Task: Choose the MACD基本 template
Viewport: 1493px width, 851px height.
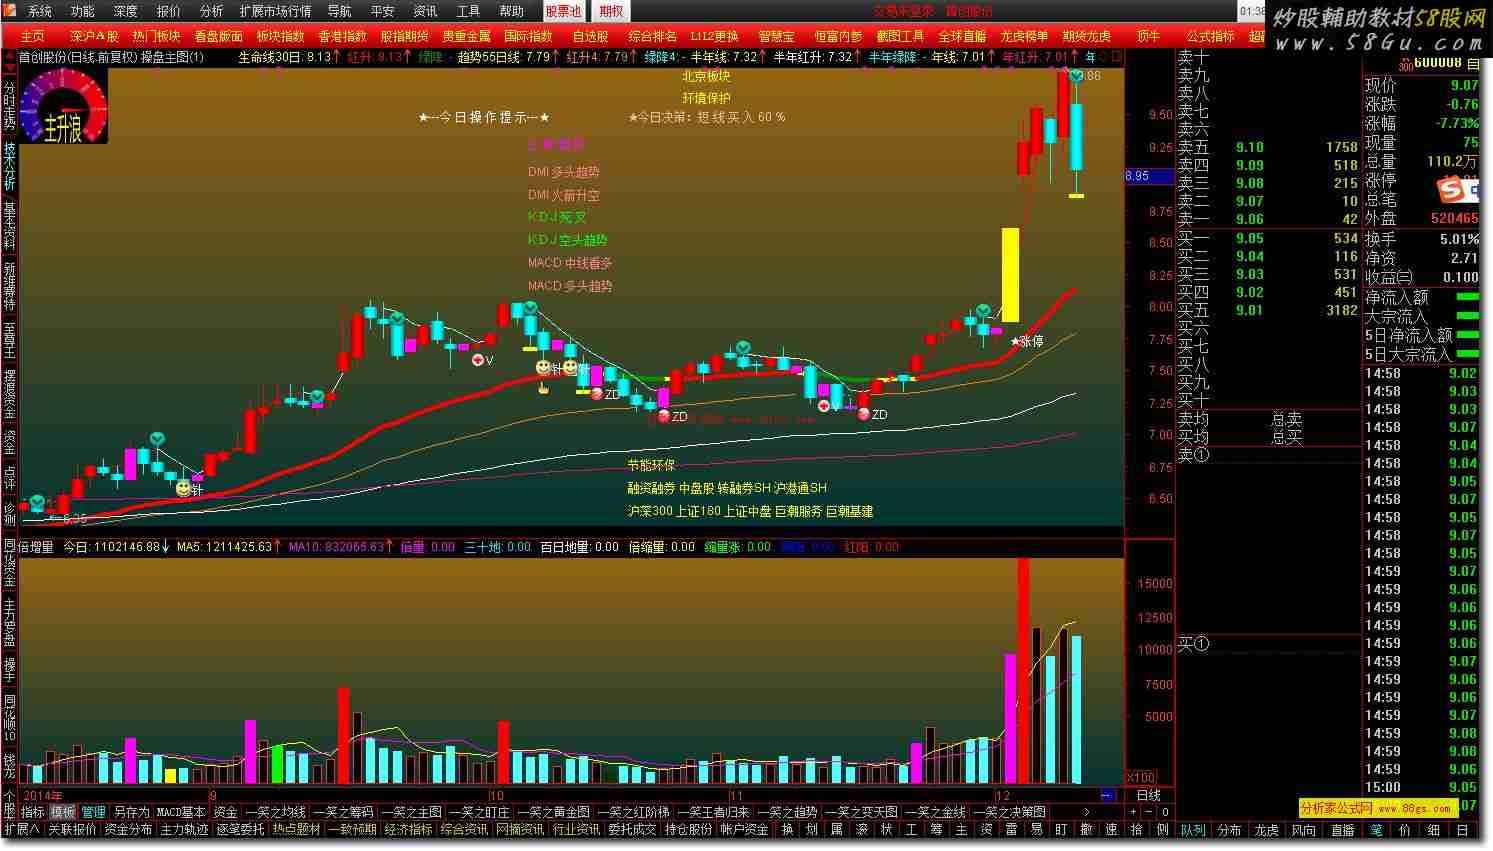Action: [x=181, y=812]
